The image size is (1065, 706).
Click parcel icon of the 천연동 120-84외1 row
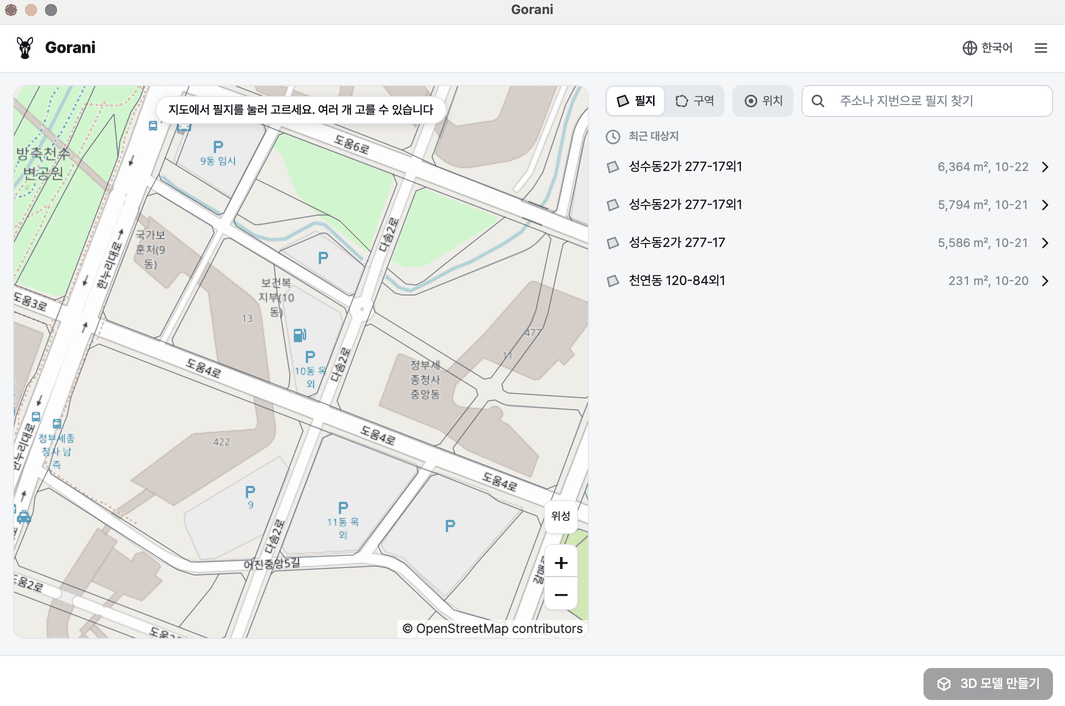pyautogui.click(x=613, y=281)
